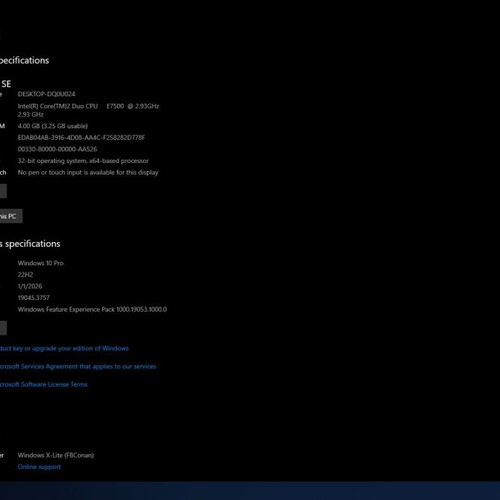Select the installed RAM value 4.00 GB
The width and height of the screenshot is (500, 500).
click(53, 126)
